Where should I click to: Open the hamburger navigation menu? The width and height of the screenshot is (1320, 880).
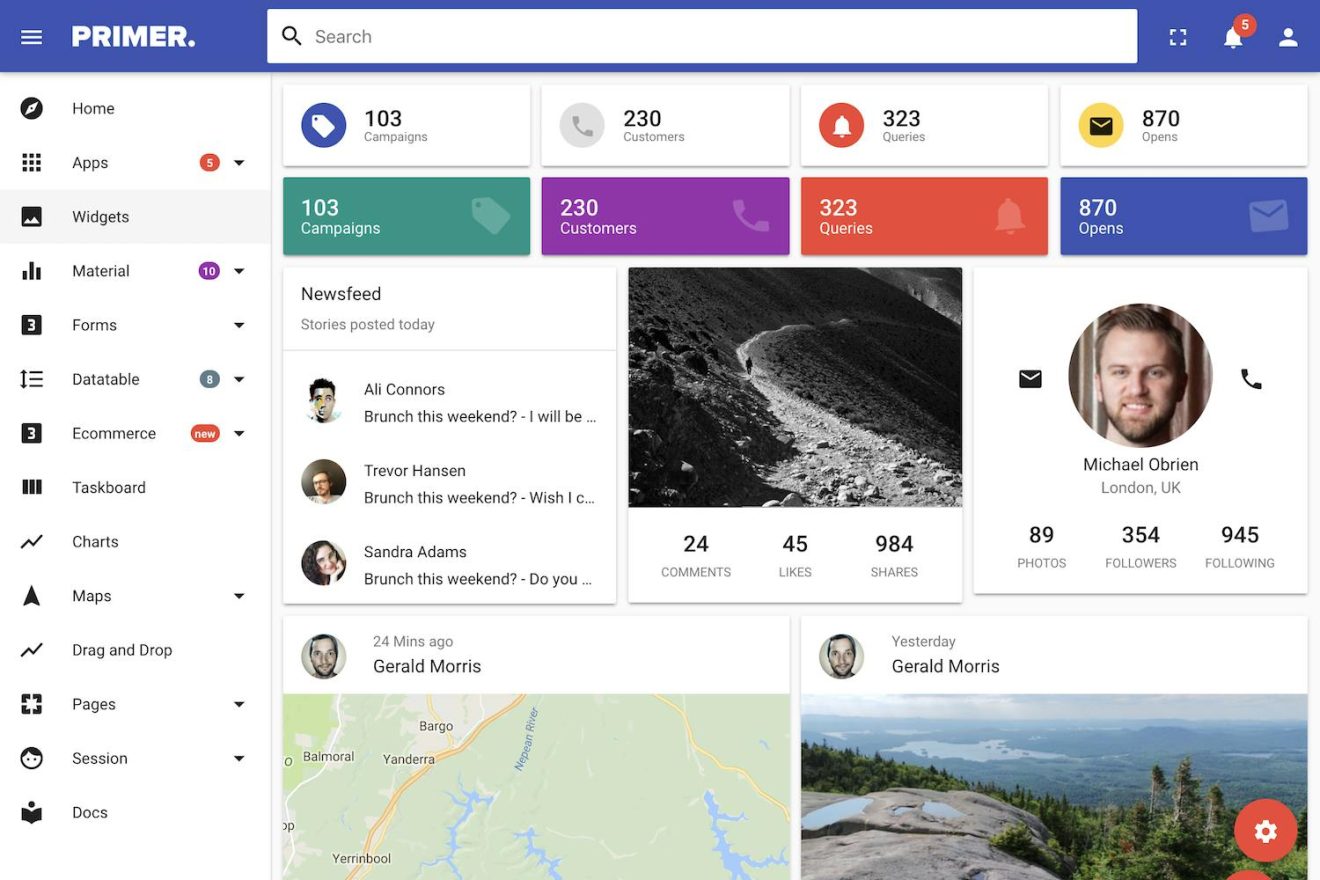click(x=31, y=36)
